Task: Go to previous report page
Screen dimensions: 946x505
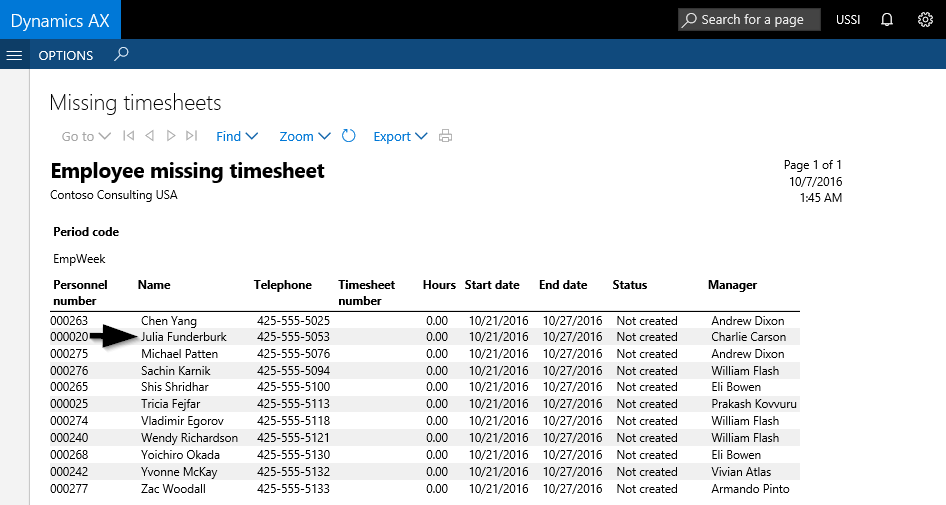Action: click(x=149, y=136)
